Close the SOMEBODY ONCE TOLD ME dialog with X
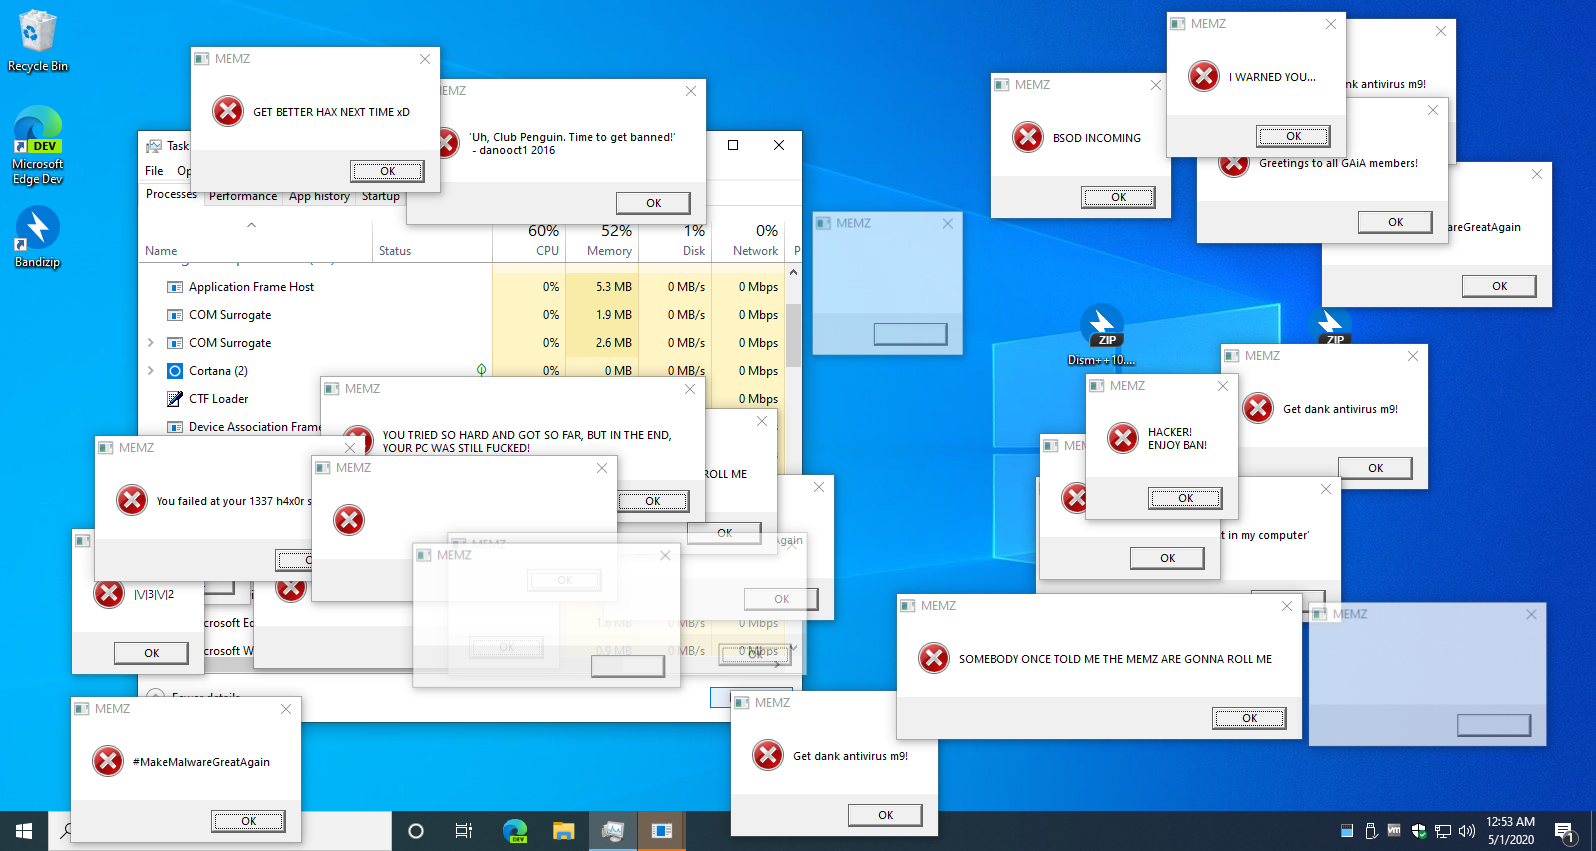 tap(1287, 606)
